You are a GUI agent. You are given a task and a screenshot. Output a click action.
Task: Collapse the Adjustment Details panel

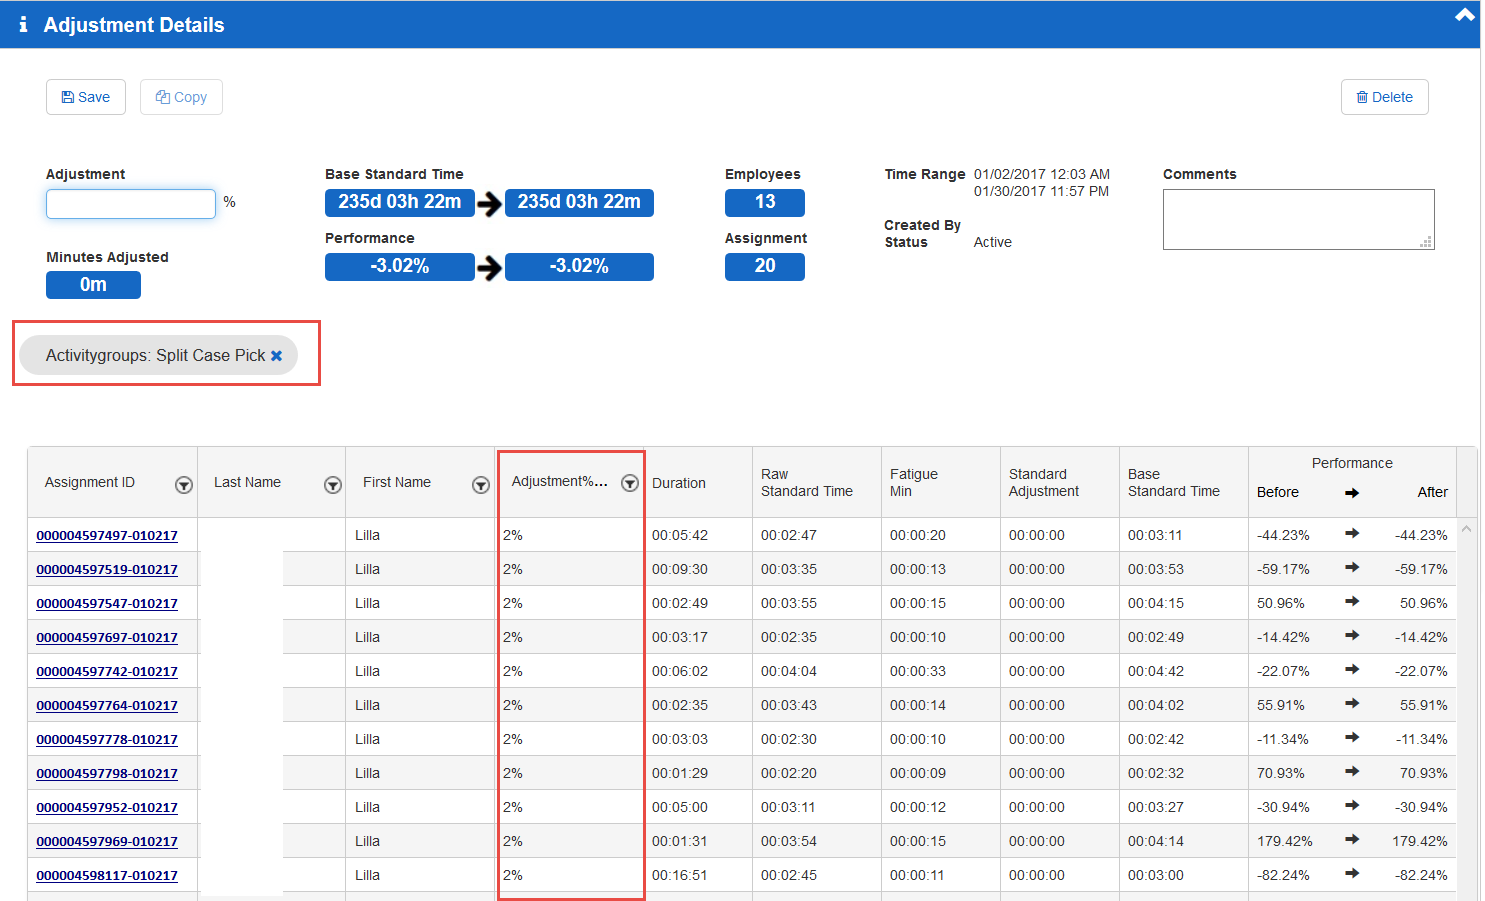[x=1464, y=15]
